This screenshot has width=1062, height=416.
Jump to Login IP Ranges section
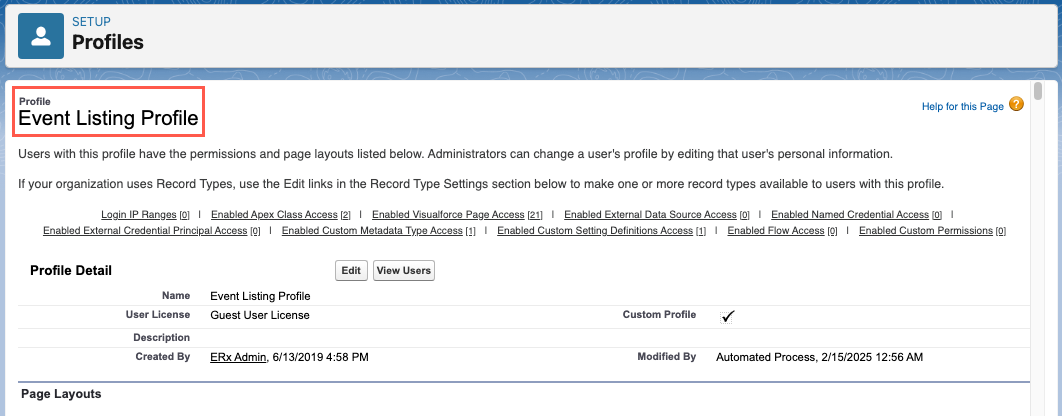(139, 215)
